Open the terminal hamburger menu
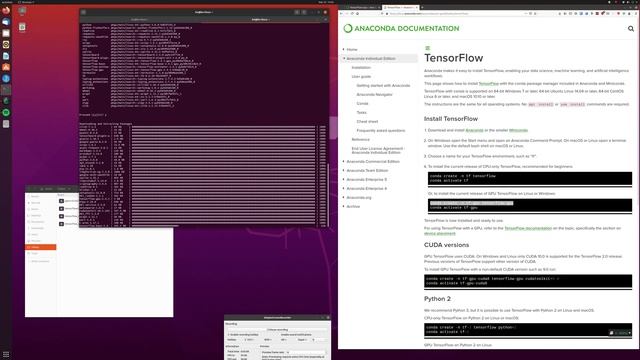The height and width of the screenshot is (360, 640). point(304,12)
